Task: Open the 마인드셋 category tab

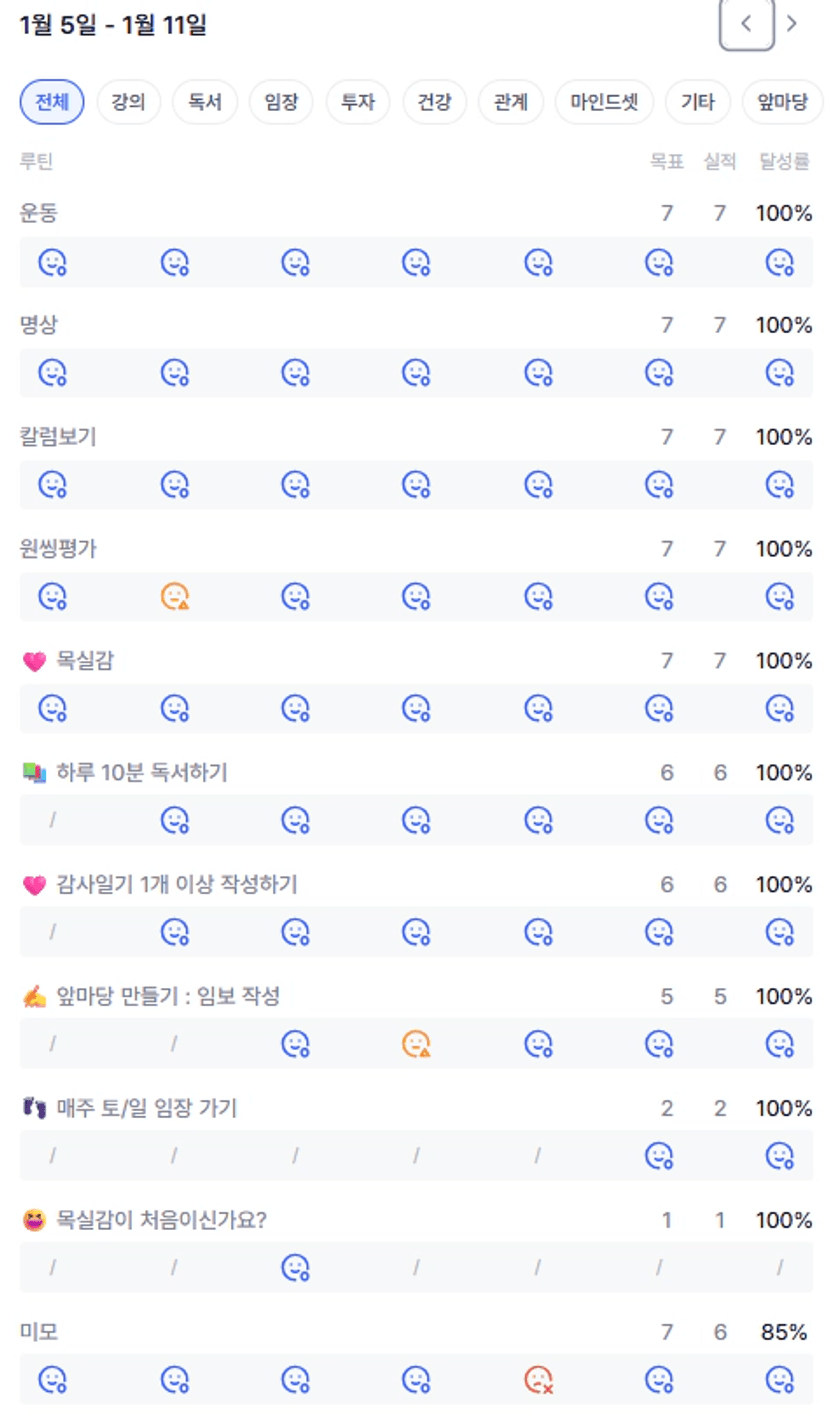Action: (x=603, y=102)
